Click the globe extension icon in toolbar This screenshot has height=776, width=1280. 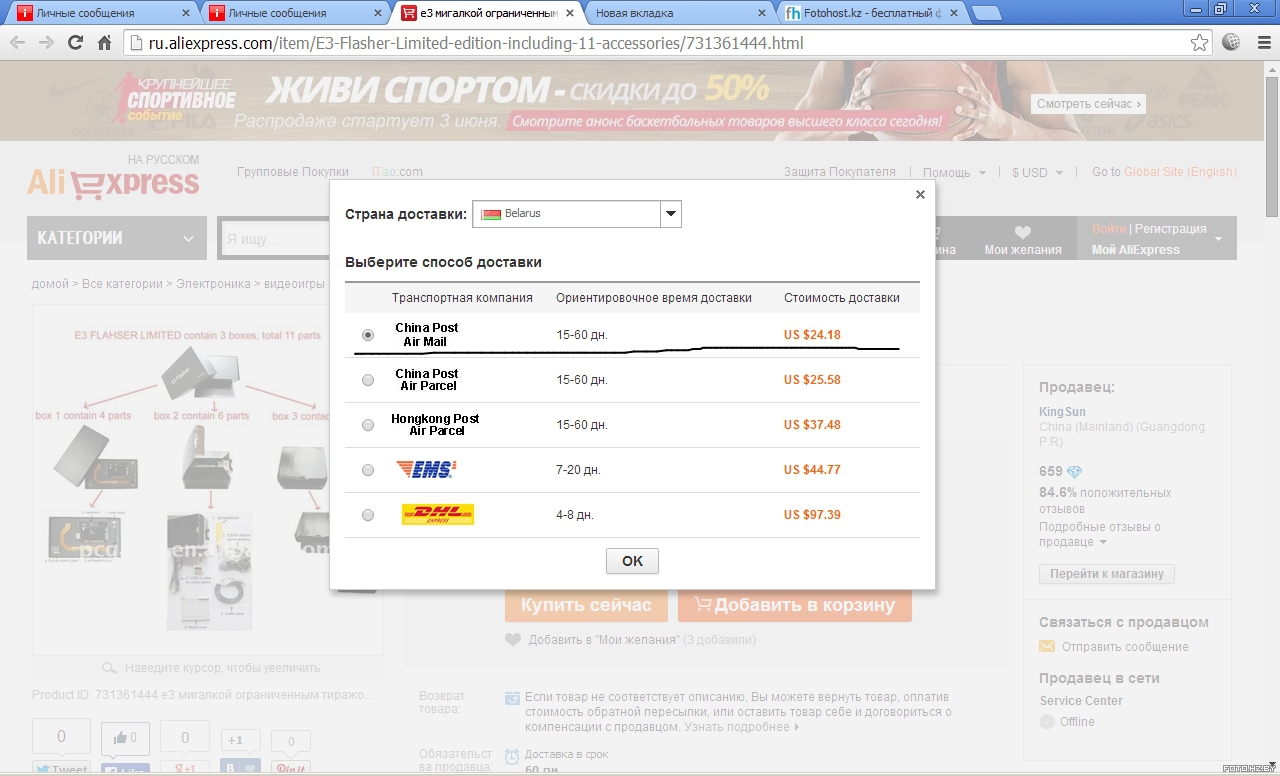(1231, 42)
